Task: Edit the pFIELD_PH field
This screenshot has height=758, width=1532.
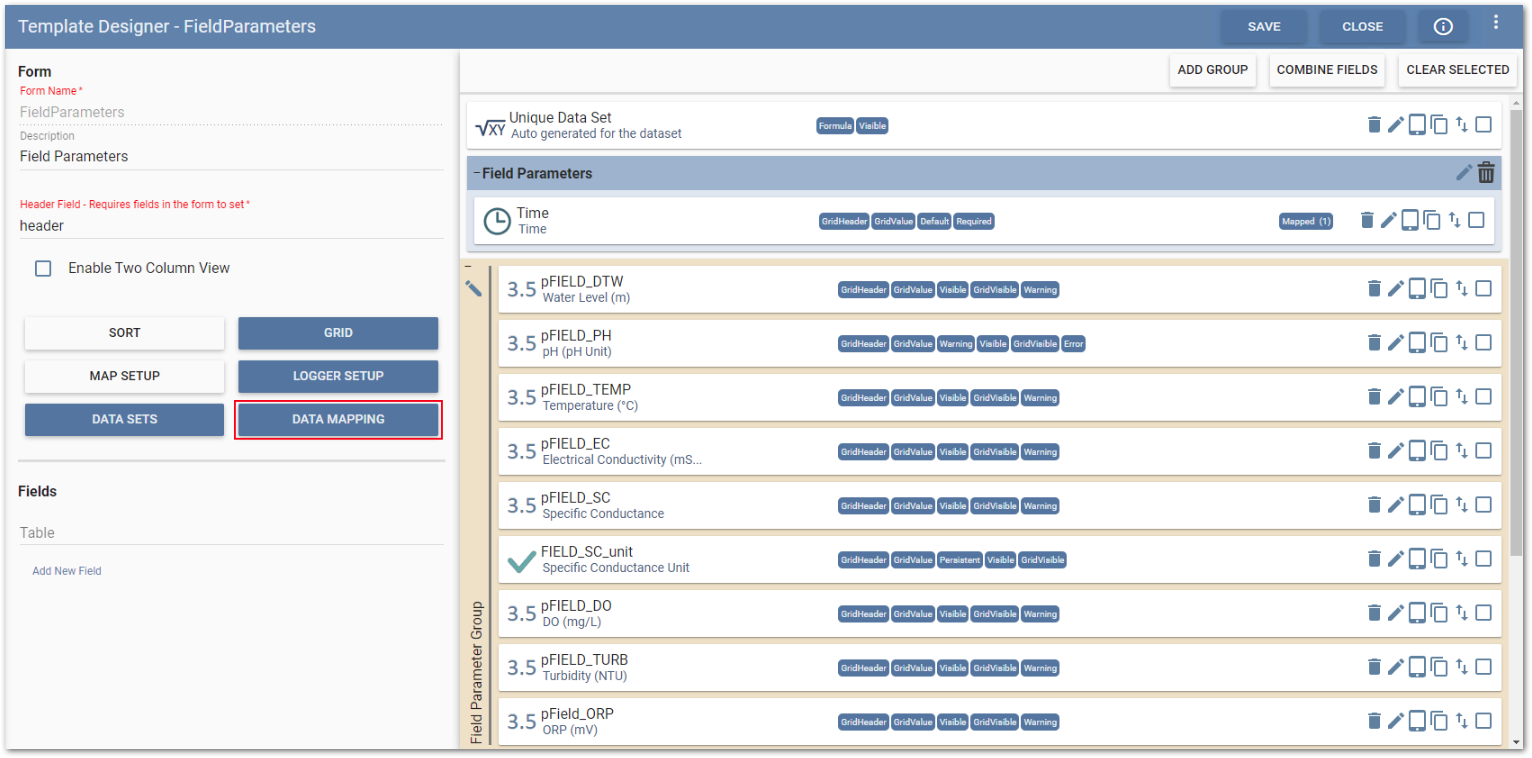Action: point(1396,342)
